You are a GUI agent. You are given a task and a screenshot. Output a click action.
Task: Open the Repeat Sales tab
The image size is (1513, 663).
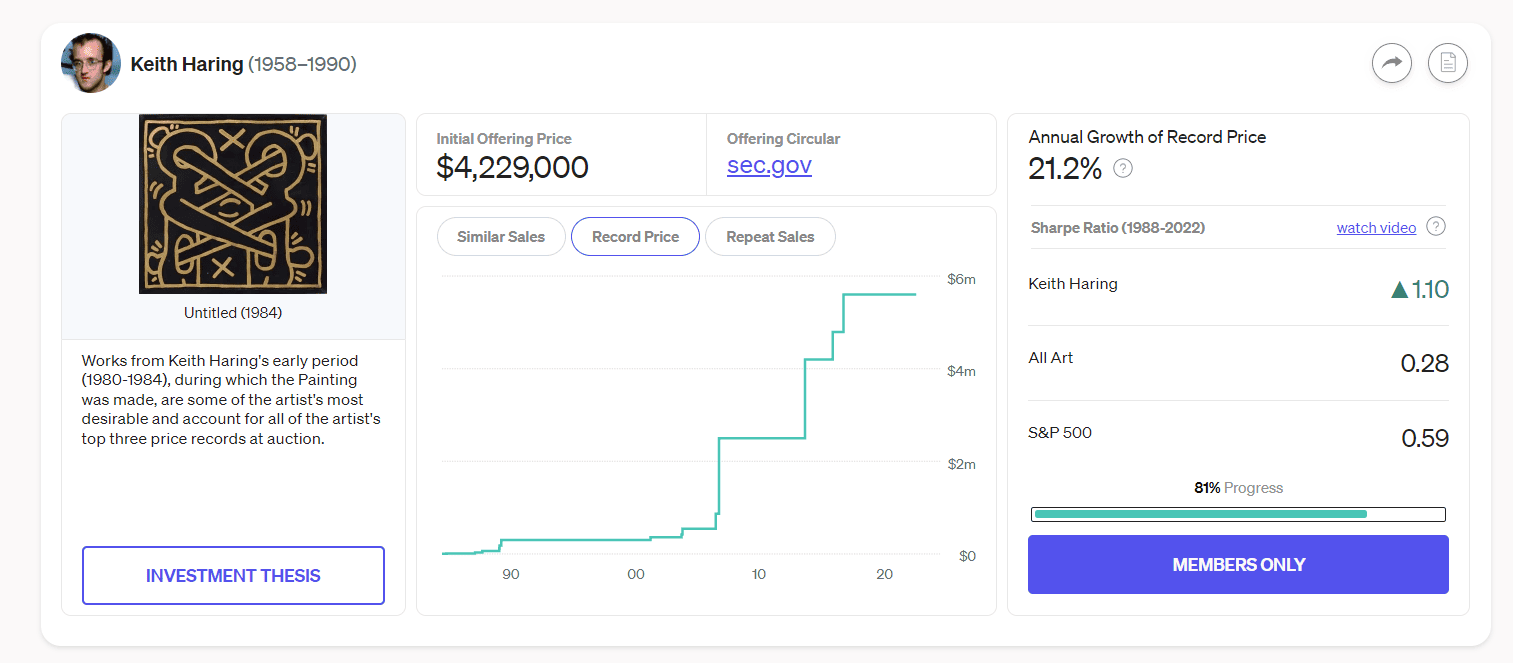pos(770,237)
